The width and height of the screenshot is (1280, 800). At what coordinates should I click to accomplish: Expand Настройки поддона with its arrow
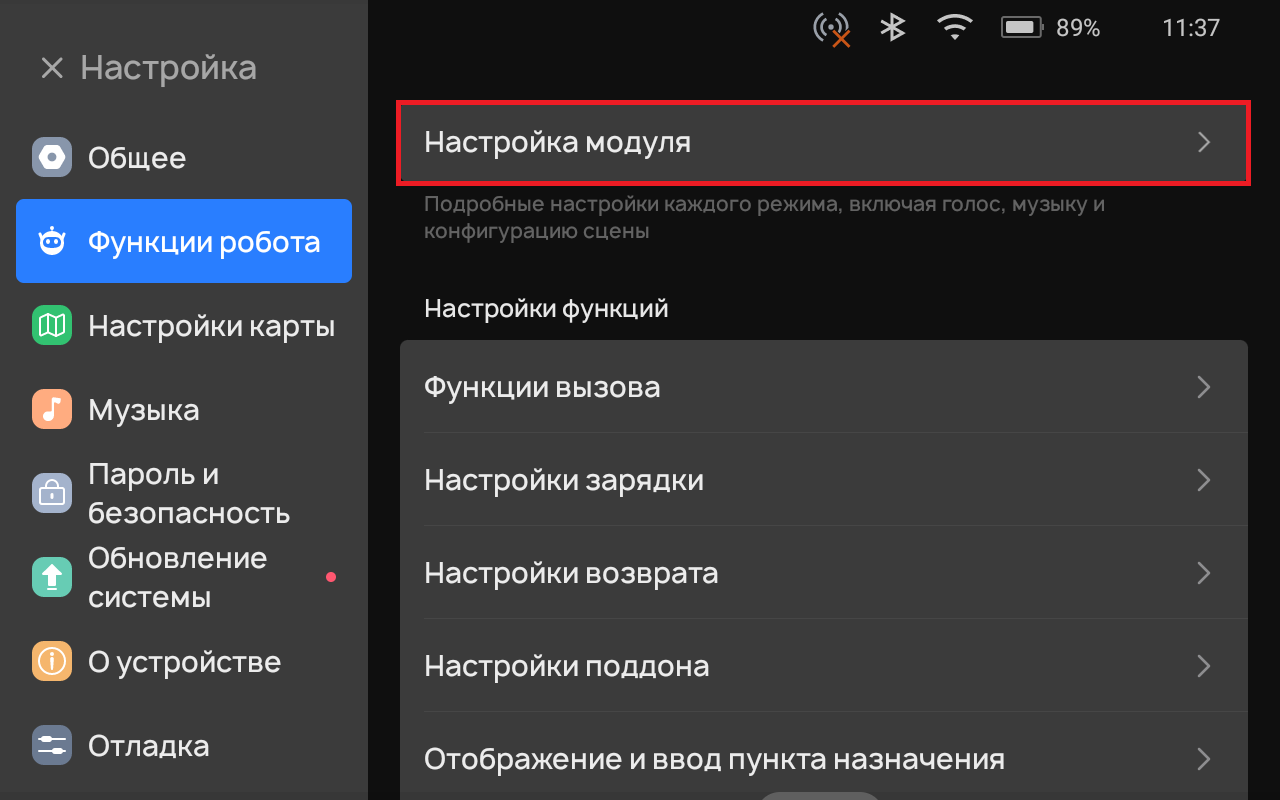point(1204,666)
